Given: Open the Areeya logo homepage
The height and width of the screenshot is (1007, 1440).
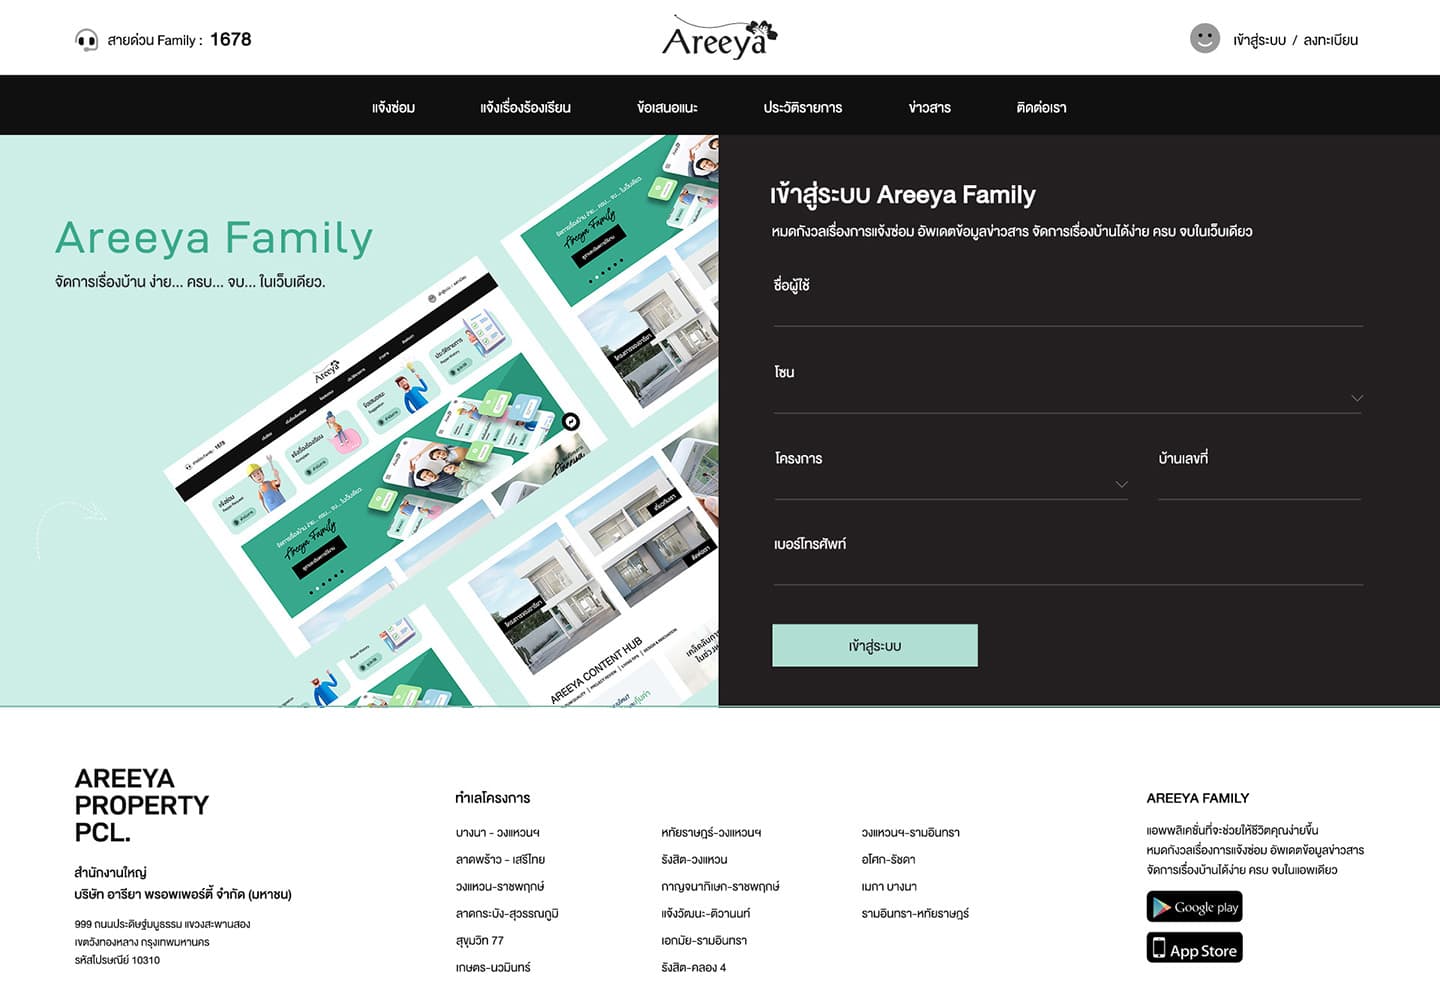Looking at the screenshot, I should coord(719,38).
